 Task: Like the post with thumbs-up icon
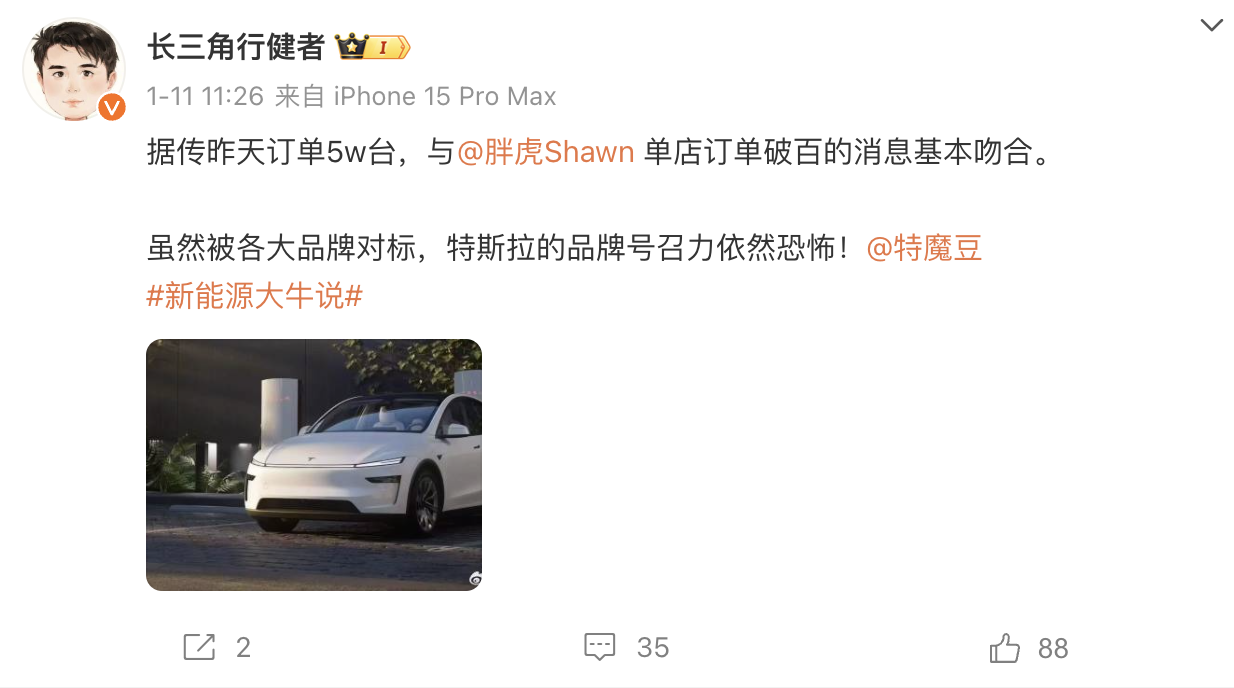(1004, 648)
